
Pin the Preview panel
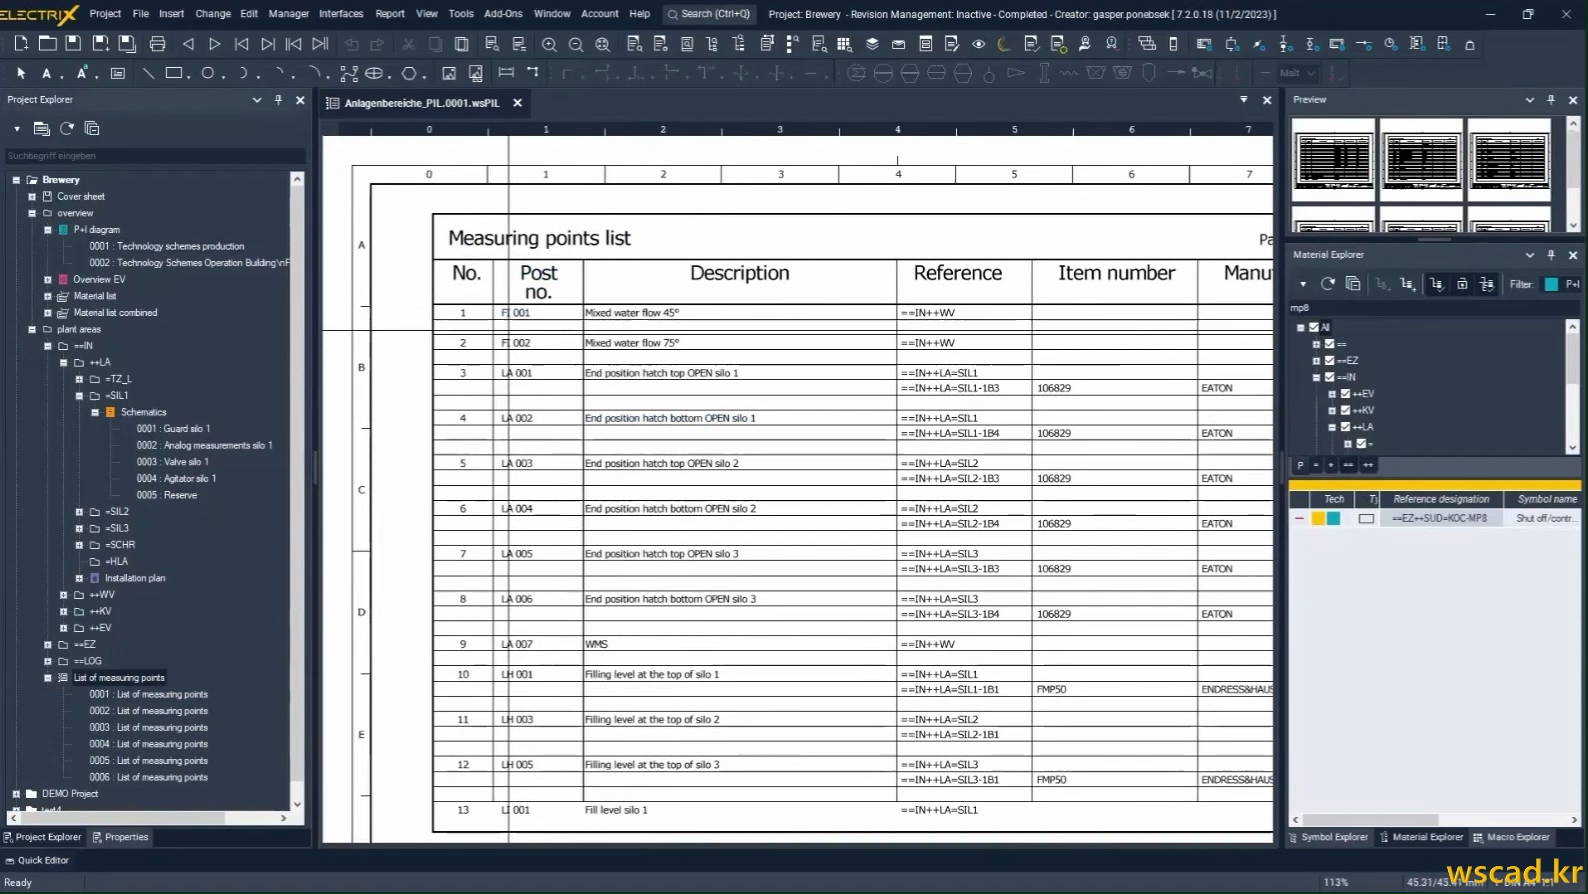tap(1551, 100)
